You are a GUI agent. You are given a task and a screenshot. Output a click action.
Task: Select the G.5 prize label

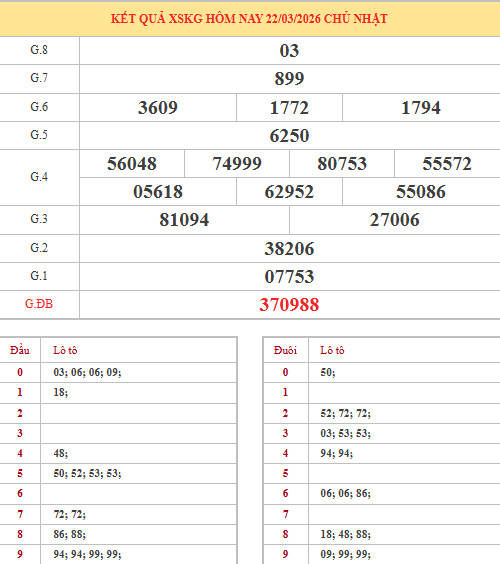tap(39, 135)
